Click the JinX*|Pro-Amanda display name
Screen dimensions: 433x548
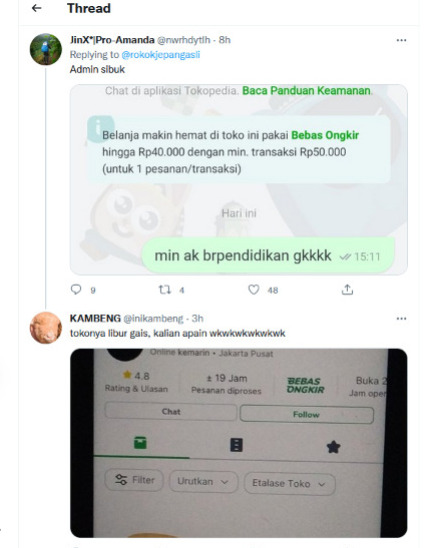point(112,40)
